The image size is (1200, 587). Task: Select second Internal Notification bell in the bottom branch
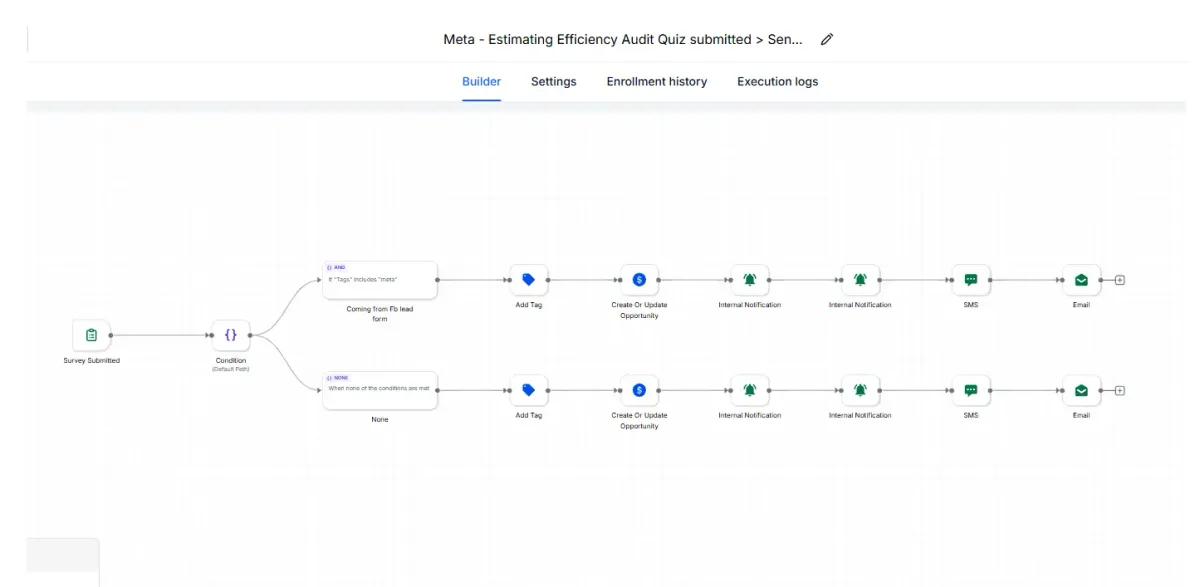tap(860, 390)
